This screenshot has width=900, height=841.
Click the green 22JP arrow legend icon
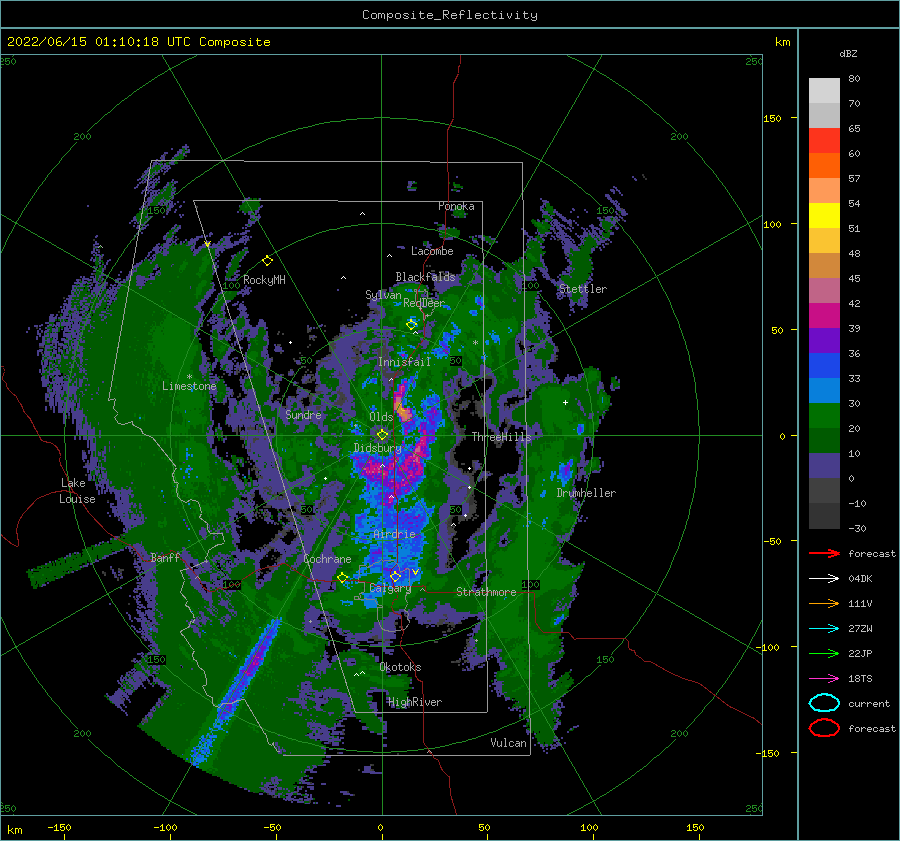(x=824, y=653)
